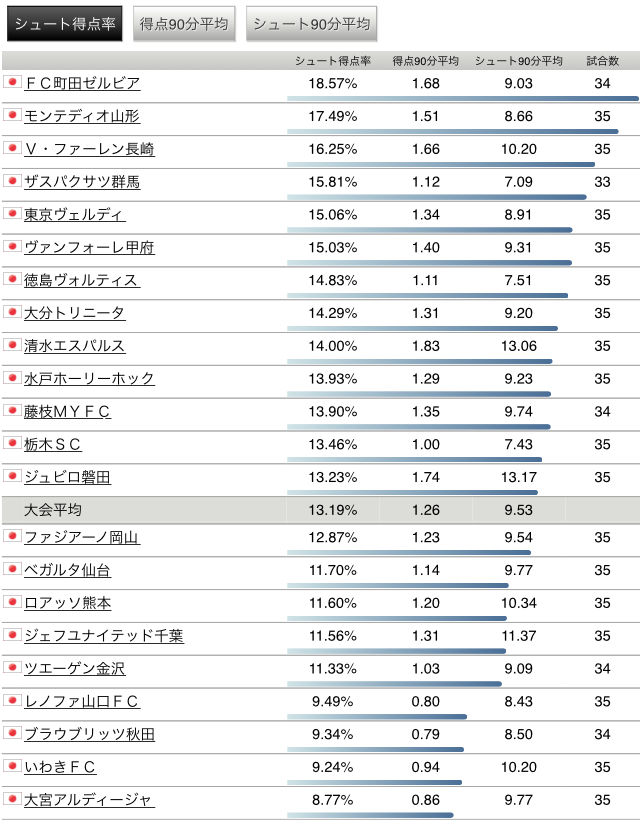Click the flag icon beside 東京ヴェルディ
Screen dimensions: 640x829
tap(12, 213)
